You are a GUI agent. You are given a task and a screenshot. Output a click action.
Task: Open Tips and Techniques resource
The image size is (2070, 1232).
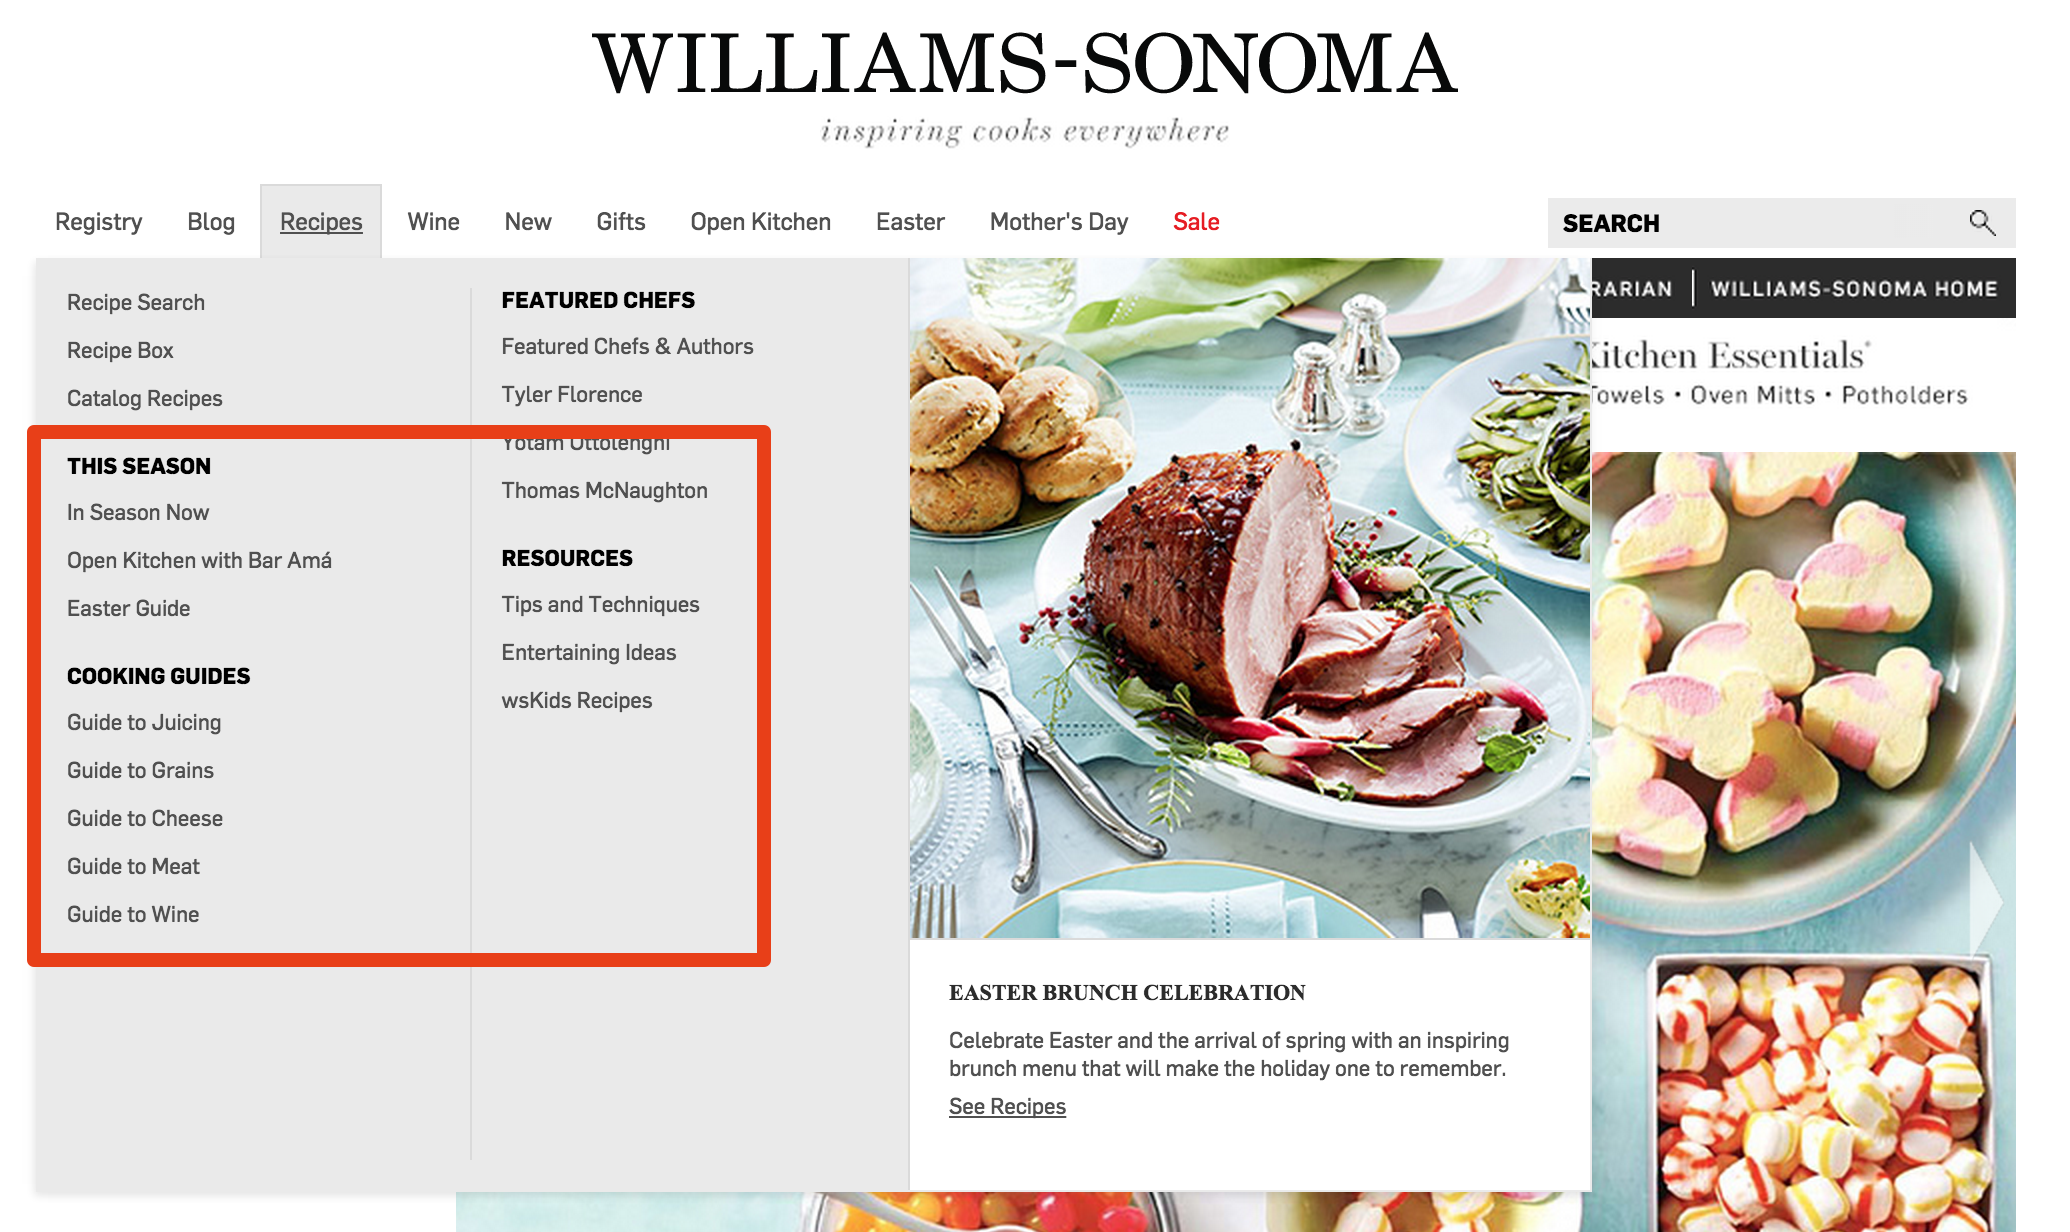click(600, 604)
